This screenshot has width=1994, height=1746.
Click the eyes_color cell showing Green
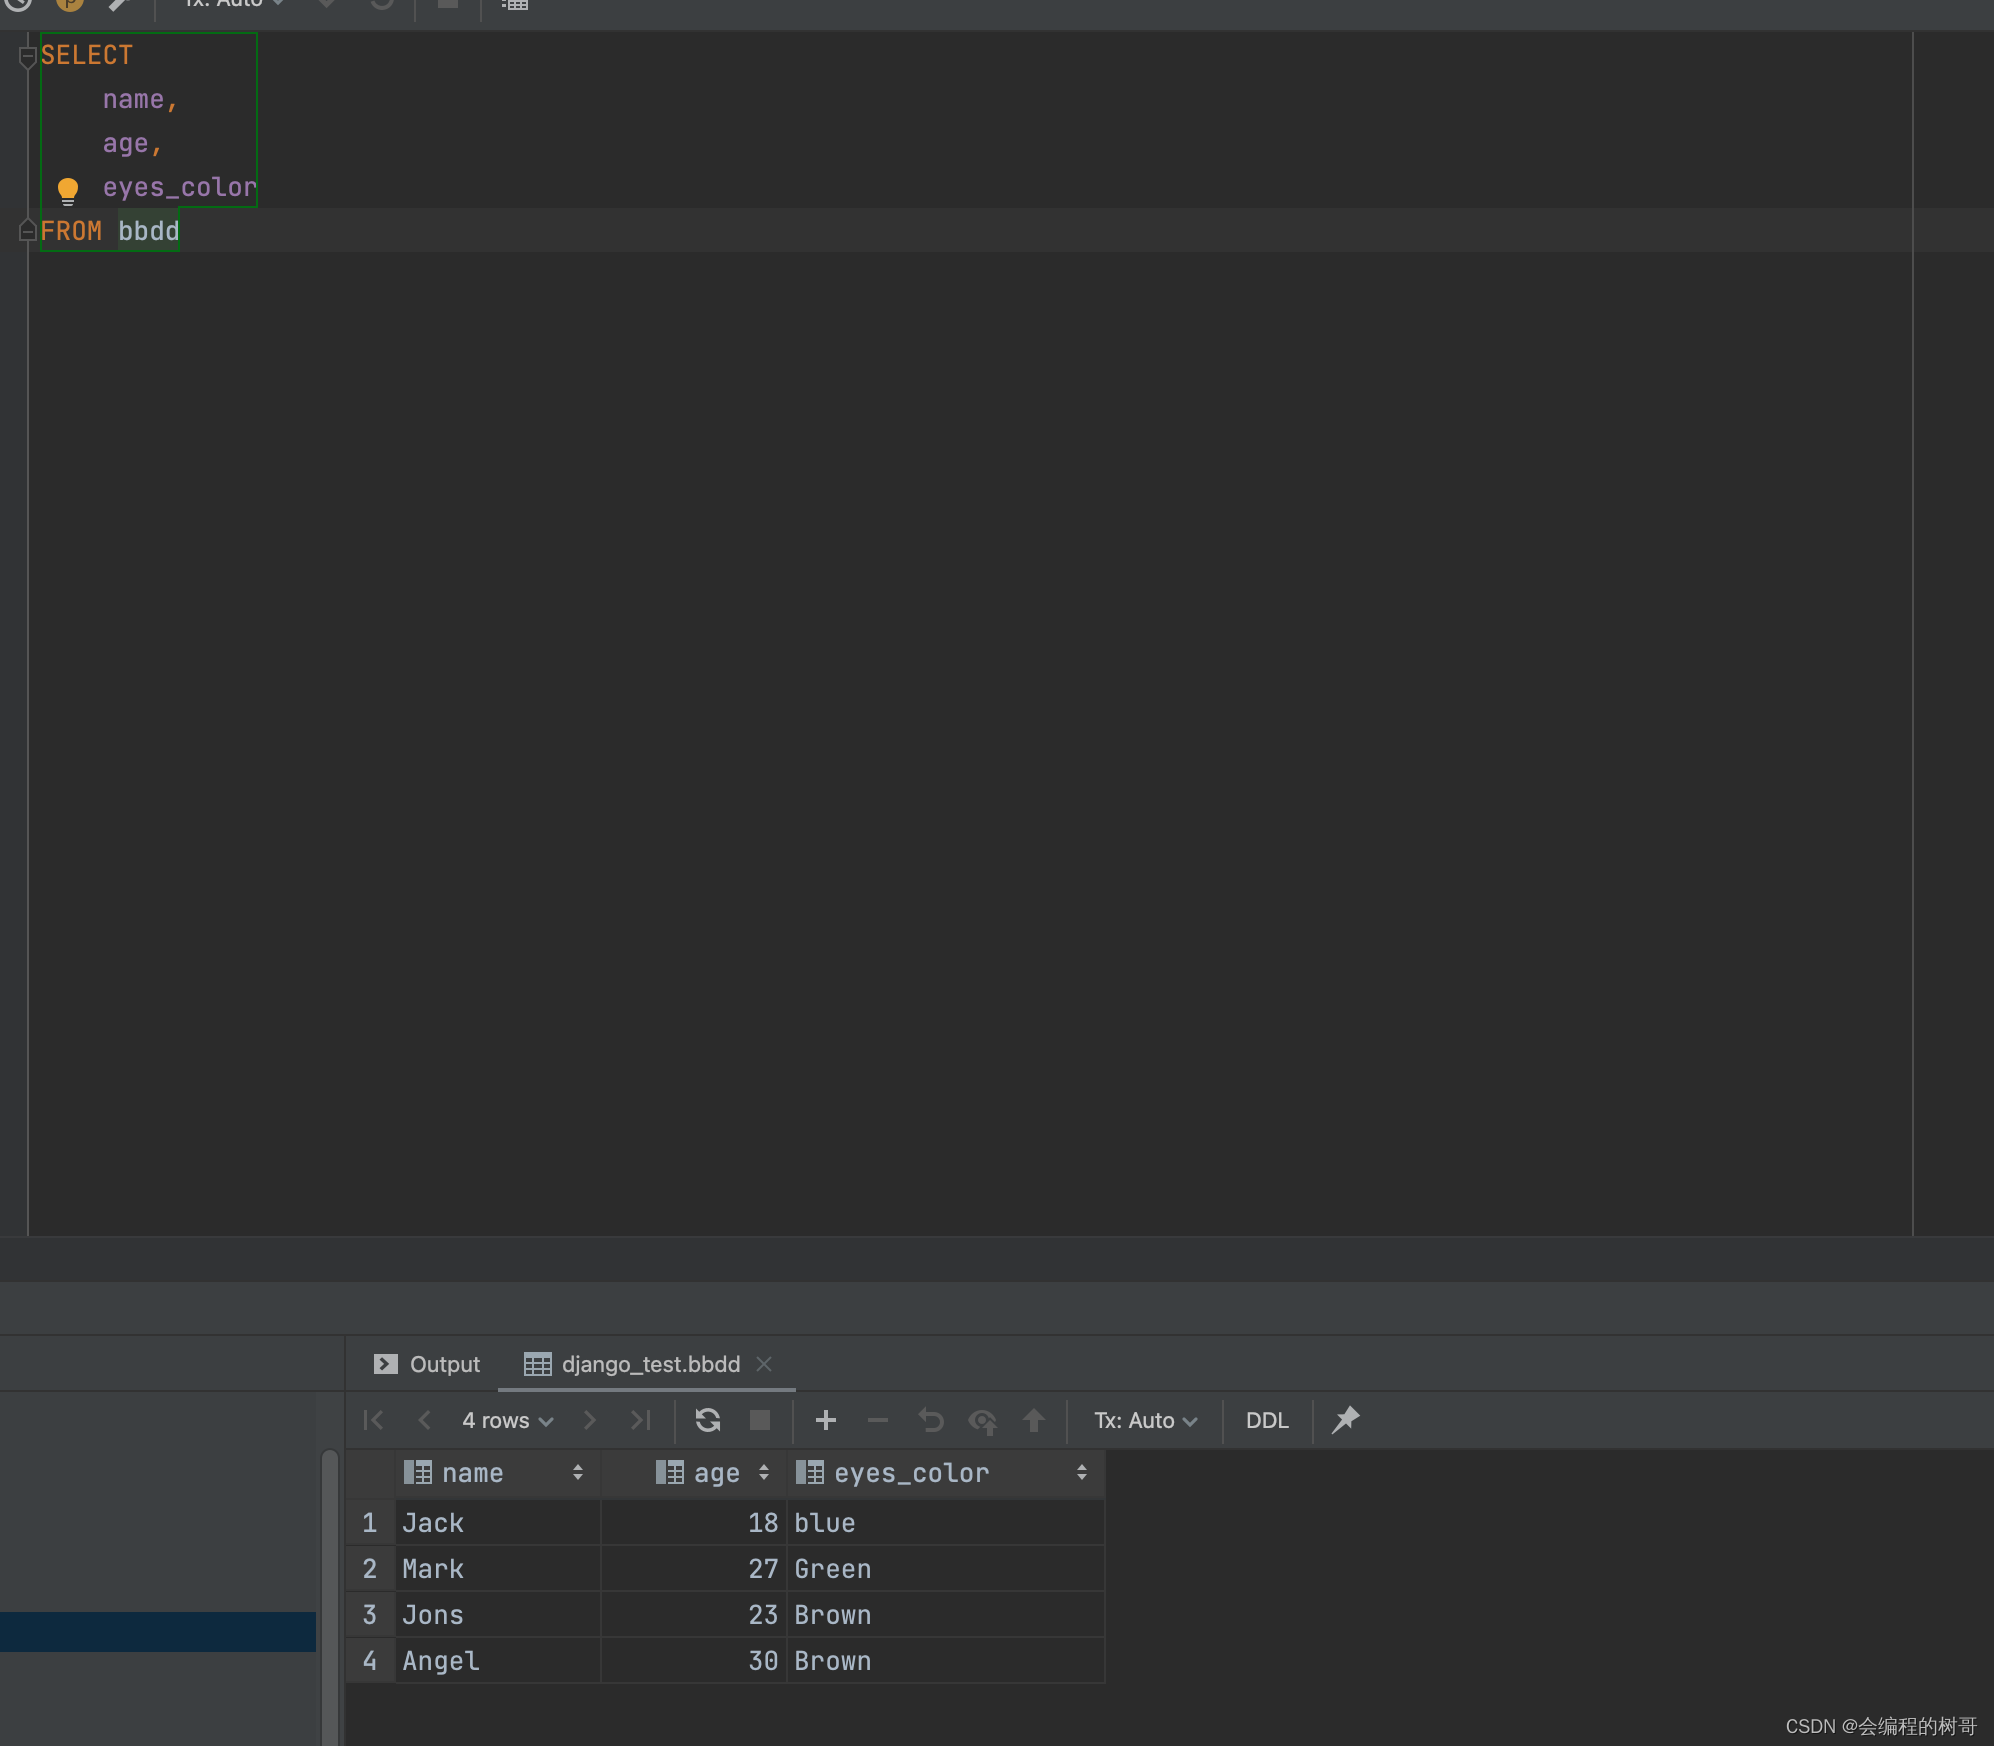click(946, 1569)
